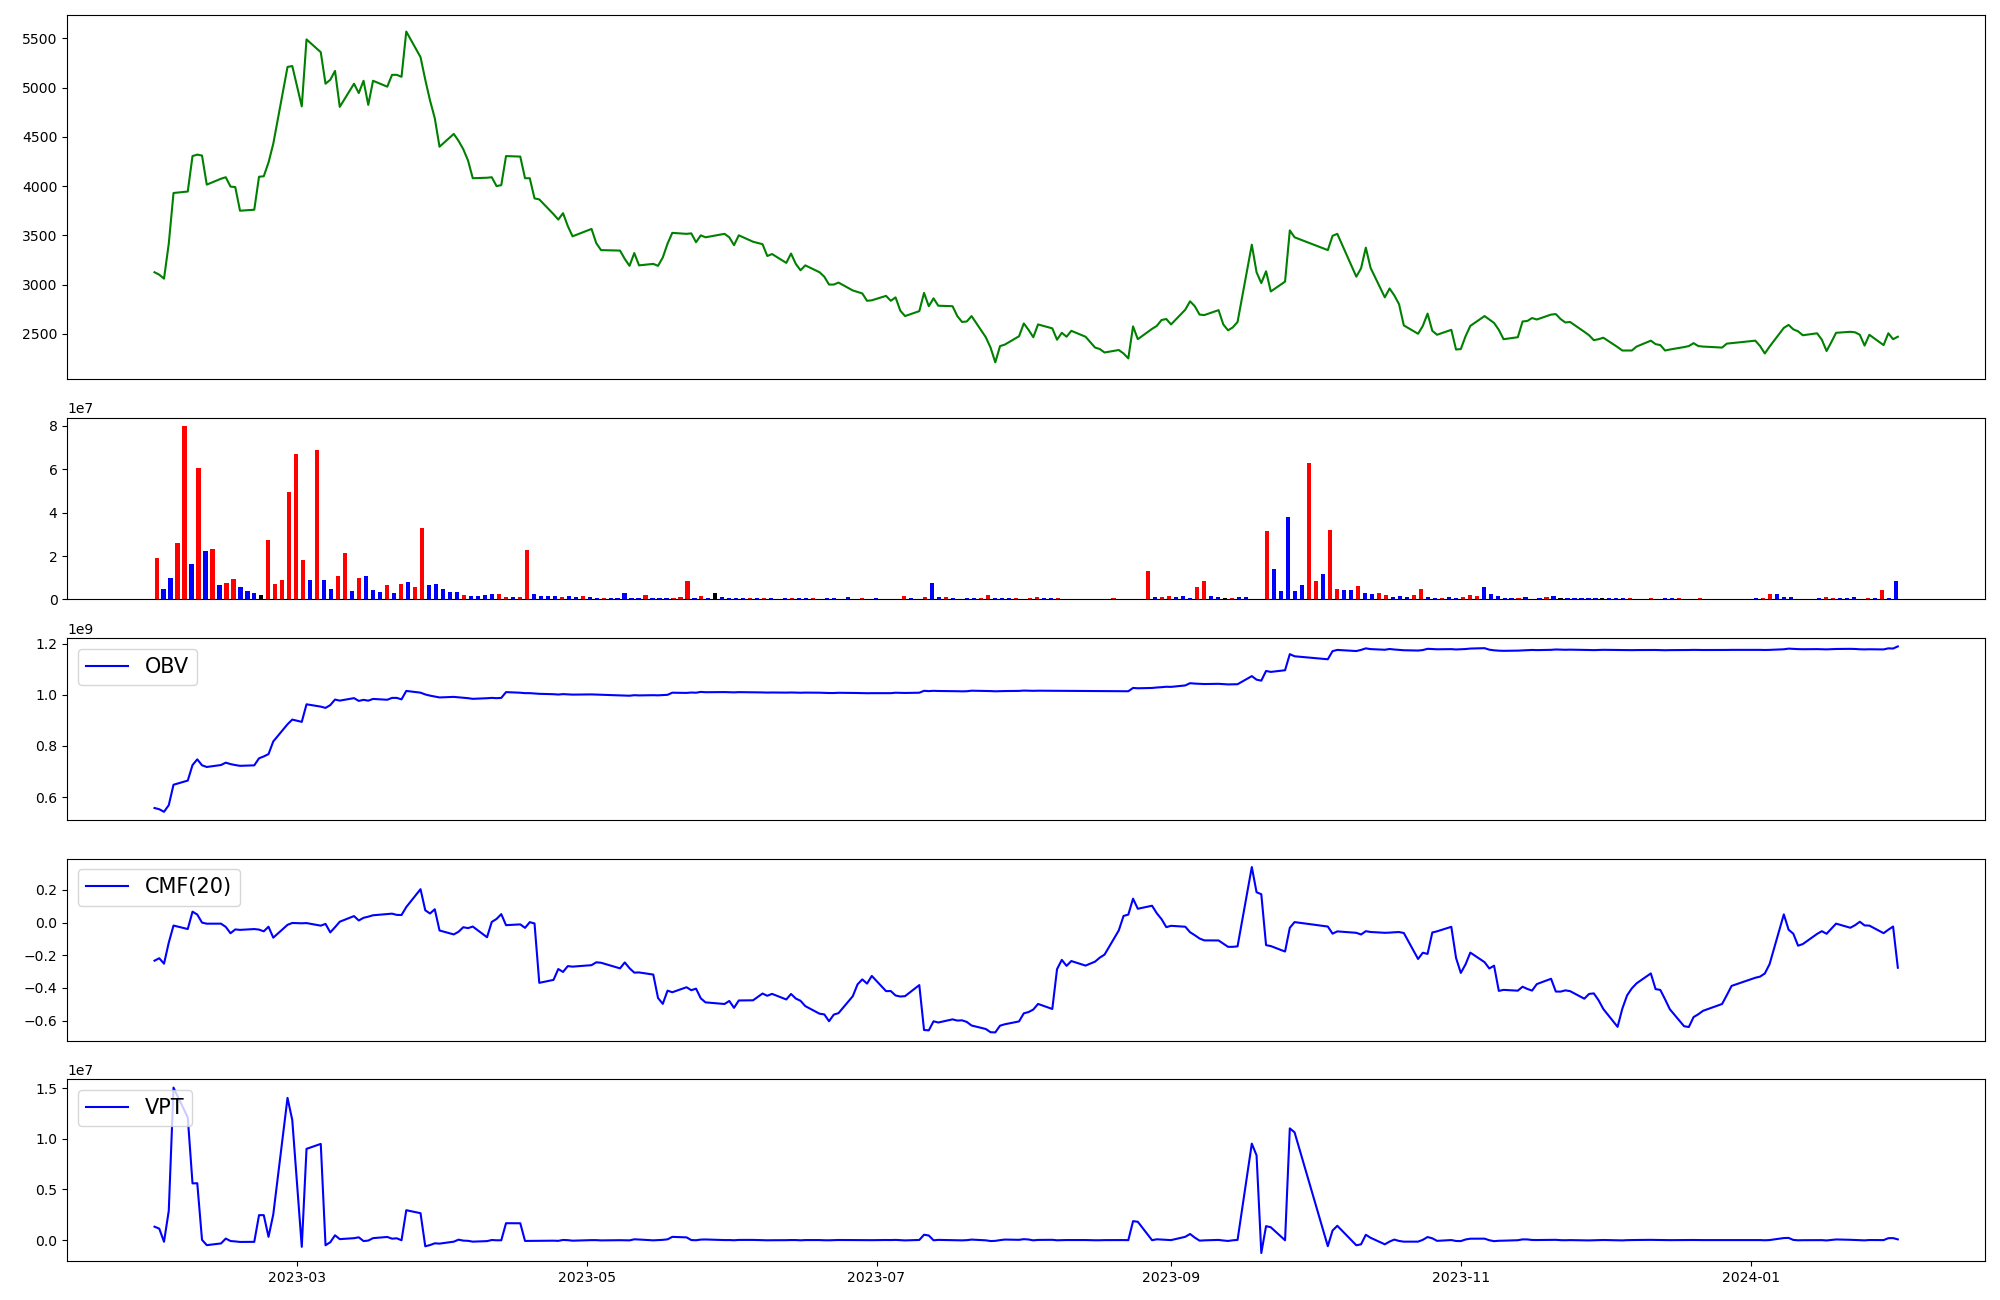This screenshot has width=2000, height=1300.
Task: Click the OBV legend label
Action: [166, 666]
